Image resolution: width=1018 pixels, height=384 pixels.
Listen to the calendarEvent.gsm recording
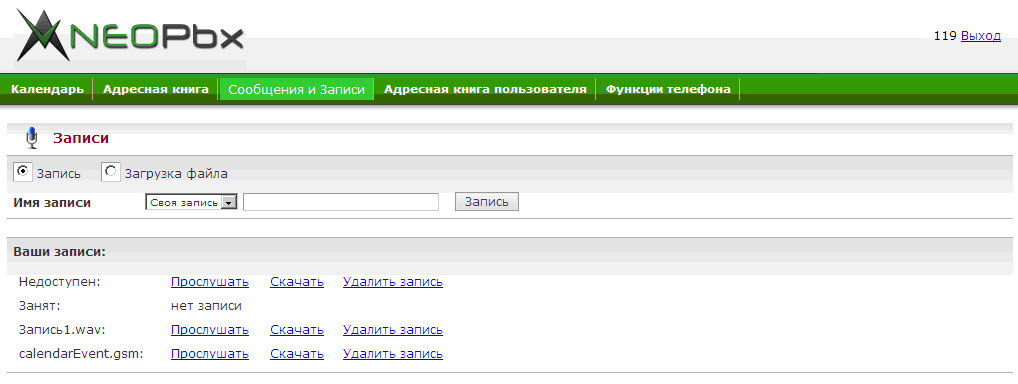210,354
